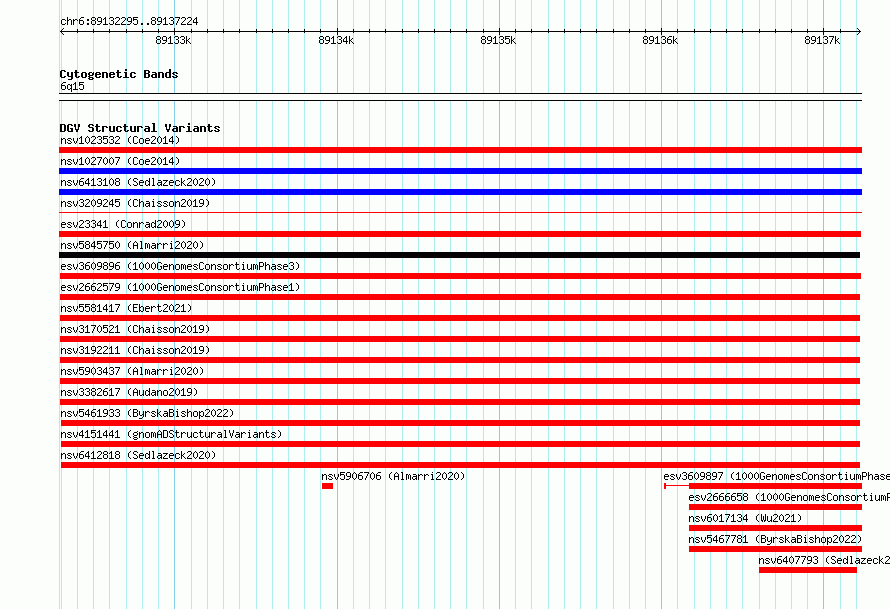The image size is (890, 609).
Task: Click nsv5906706 (Almarri2020) variant label
Action: 393,476
